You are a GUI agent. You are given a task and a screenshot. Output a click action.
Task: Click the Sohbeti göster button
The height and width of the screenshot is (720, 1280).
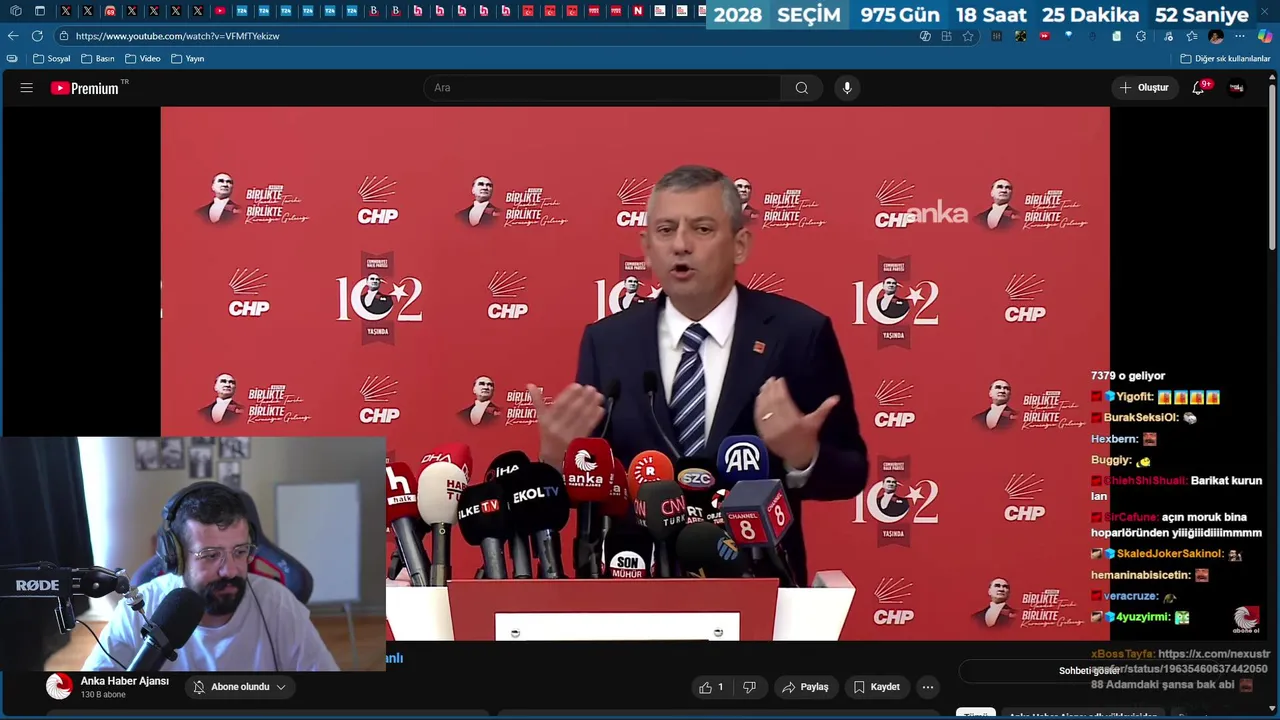pyautogui.click(x=1088, y=671)
